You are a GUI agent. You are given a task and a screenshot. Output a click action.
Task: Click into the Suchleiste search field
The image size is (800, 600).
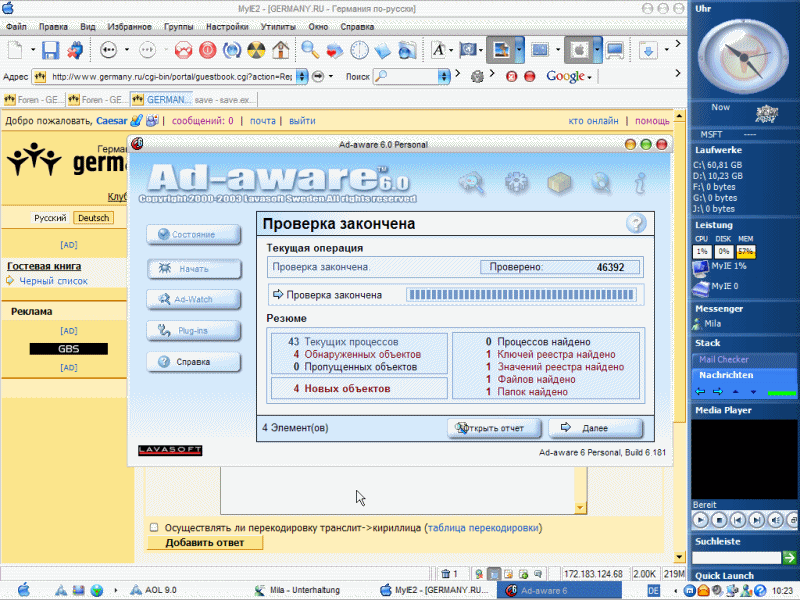click(x=736, y=558)
